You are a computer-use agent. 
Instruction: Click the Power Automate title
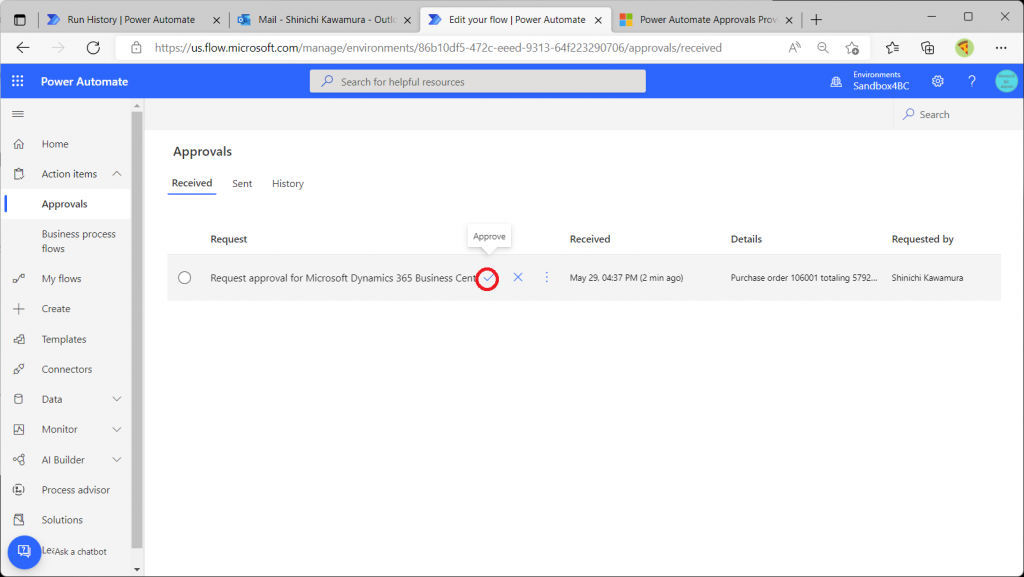click(x=84, y=82)
